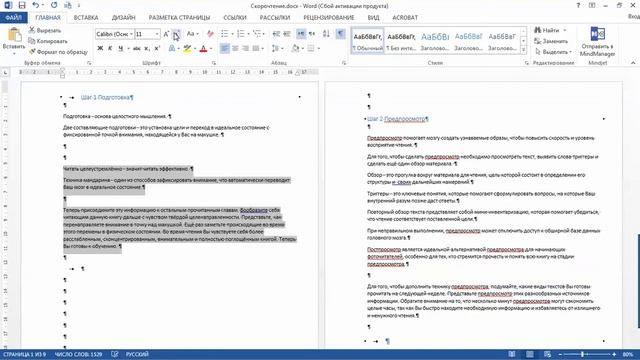The image size is (640, 360).
Task: Open the Шрифт dialog launcher
Action: pyautogui.click(x=213, y=63)
